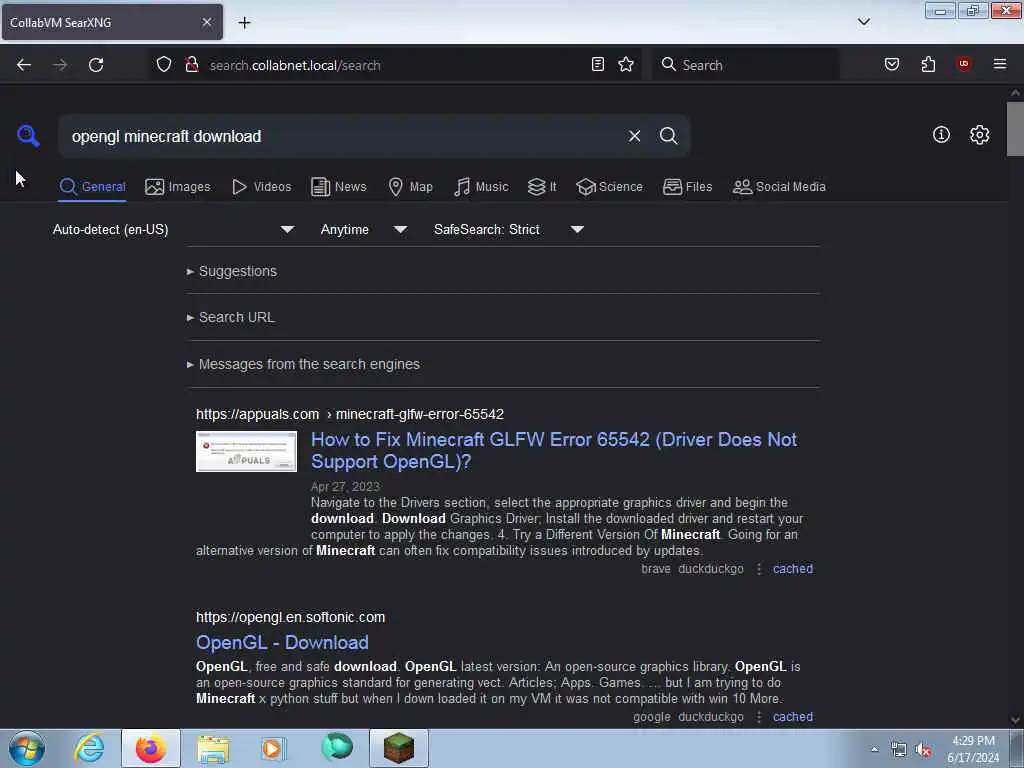Click the Appuals result thumbnail image
1024x768 pixels.
coord(246,451)
